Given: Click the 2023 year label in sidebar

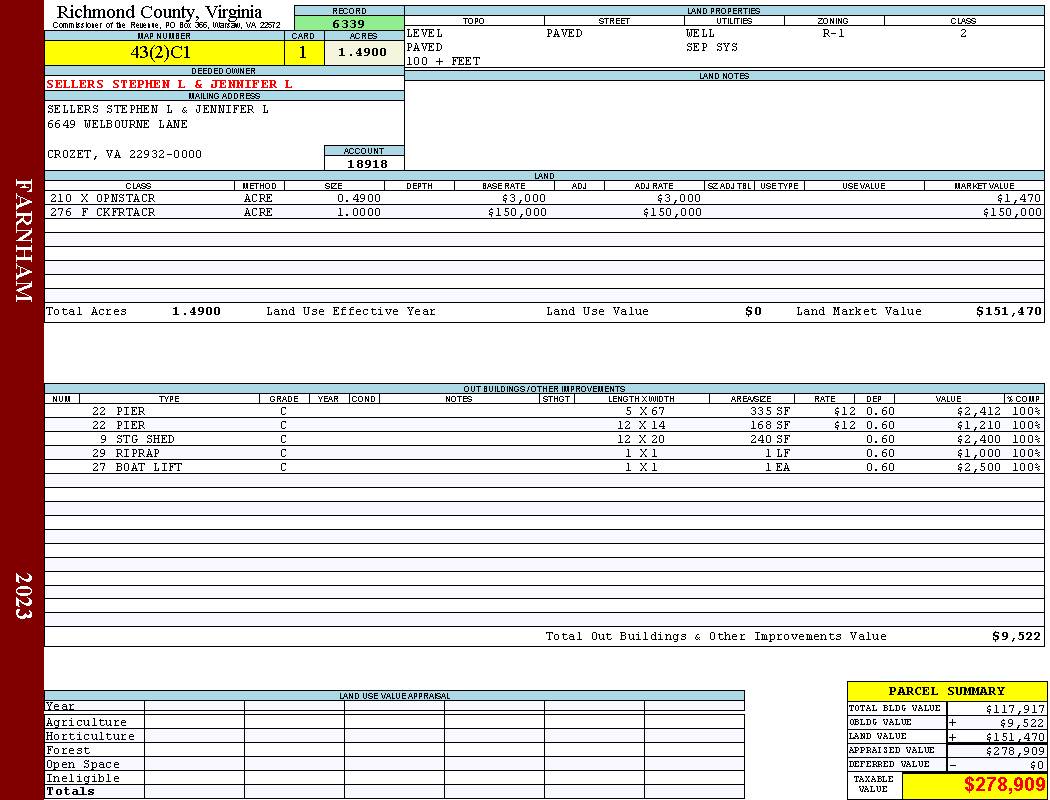Looking at the screenshot, I should tap(23, 596).
